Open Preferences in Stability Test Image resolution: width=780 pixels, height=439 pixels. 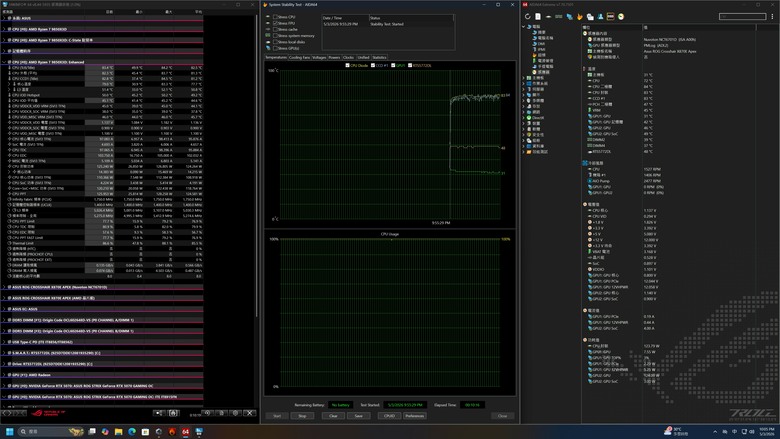click(414, 416)
